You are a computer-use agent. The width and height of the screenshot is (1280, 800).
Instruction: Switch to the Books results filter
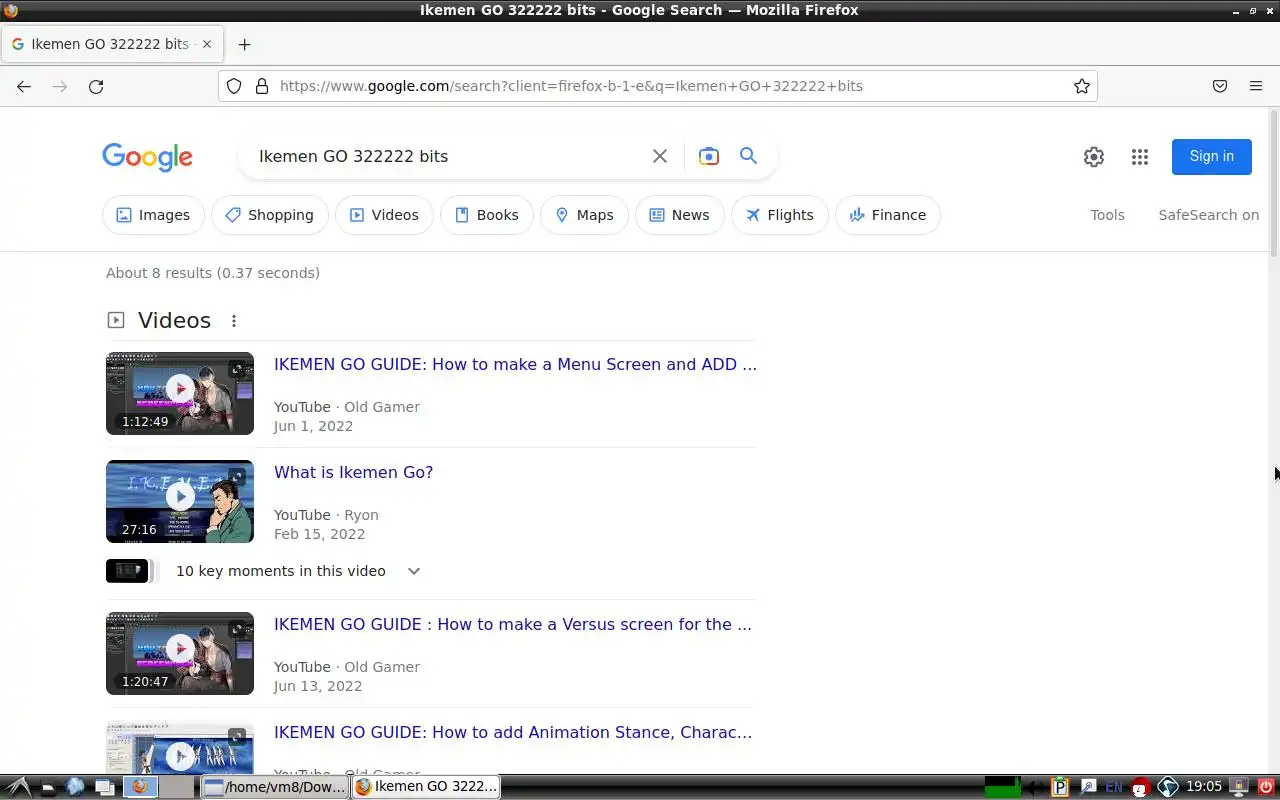coord(487,215)
